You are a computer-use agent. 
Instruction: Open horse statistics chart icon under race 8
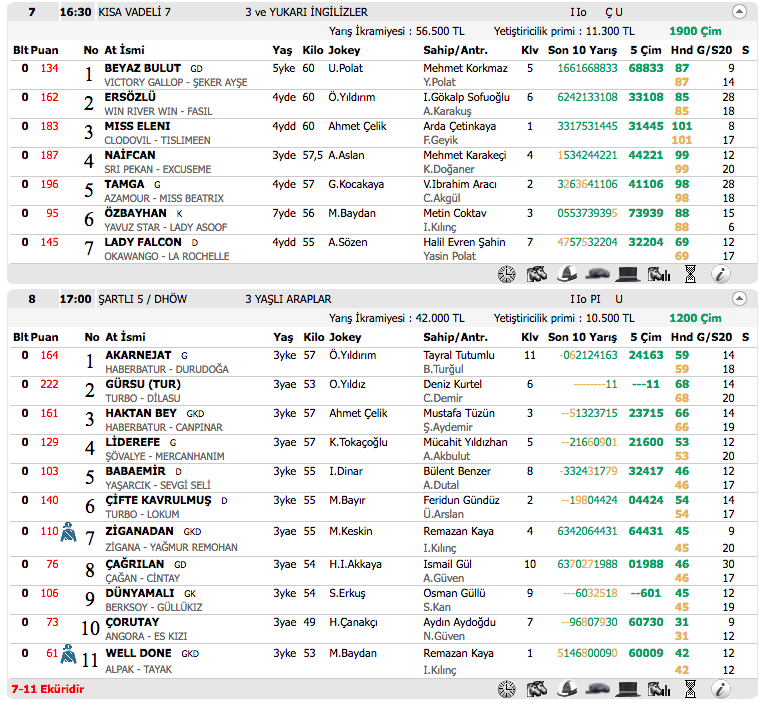point(658,689)
